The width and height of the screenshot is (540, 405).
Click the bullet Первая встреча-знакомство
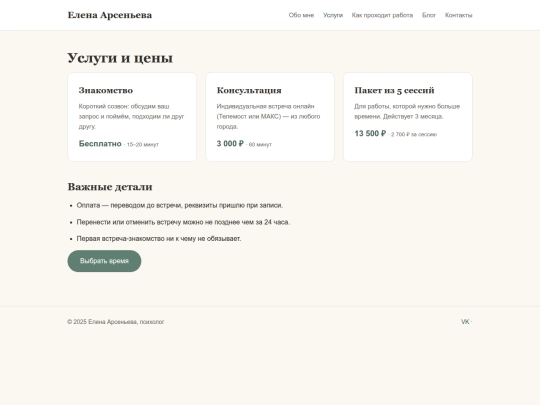click(159, 239)
